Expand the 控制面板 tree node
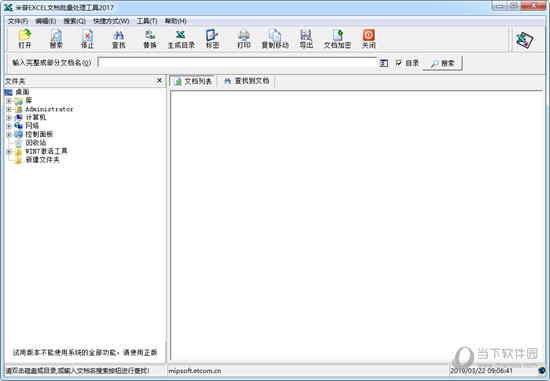Viewport: 550px width, 381px height. coord(9,134)
